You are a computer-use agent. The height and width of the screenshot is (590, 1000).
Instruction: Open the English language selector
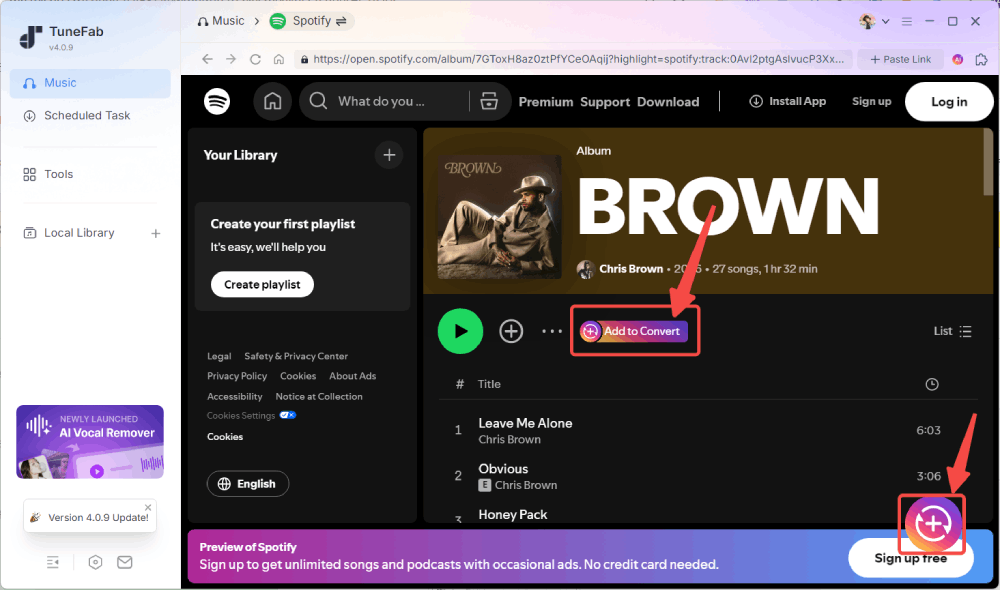tap(247, 484)
